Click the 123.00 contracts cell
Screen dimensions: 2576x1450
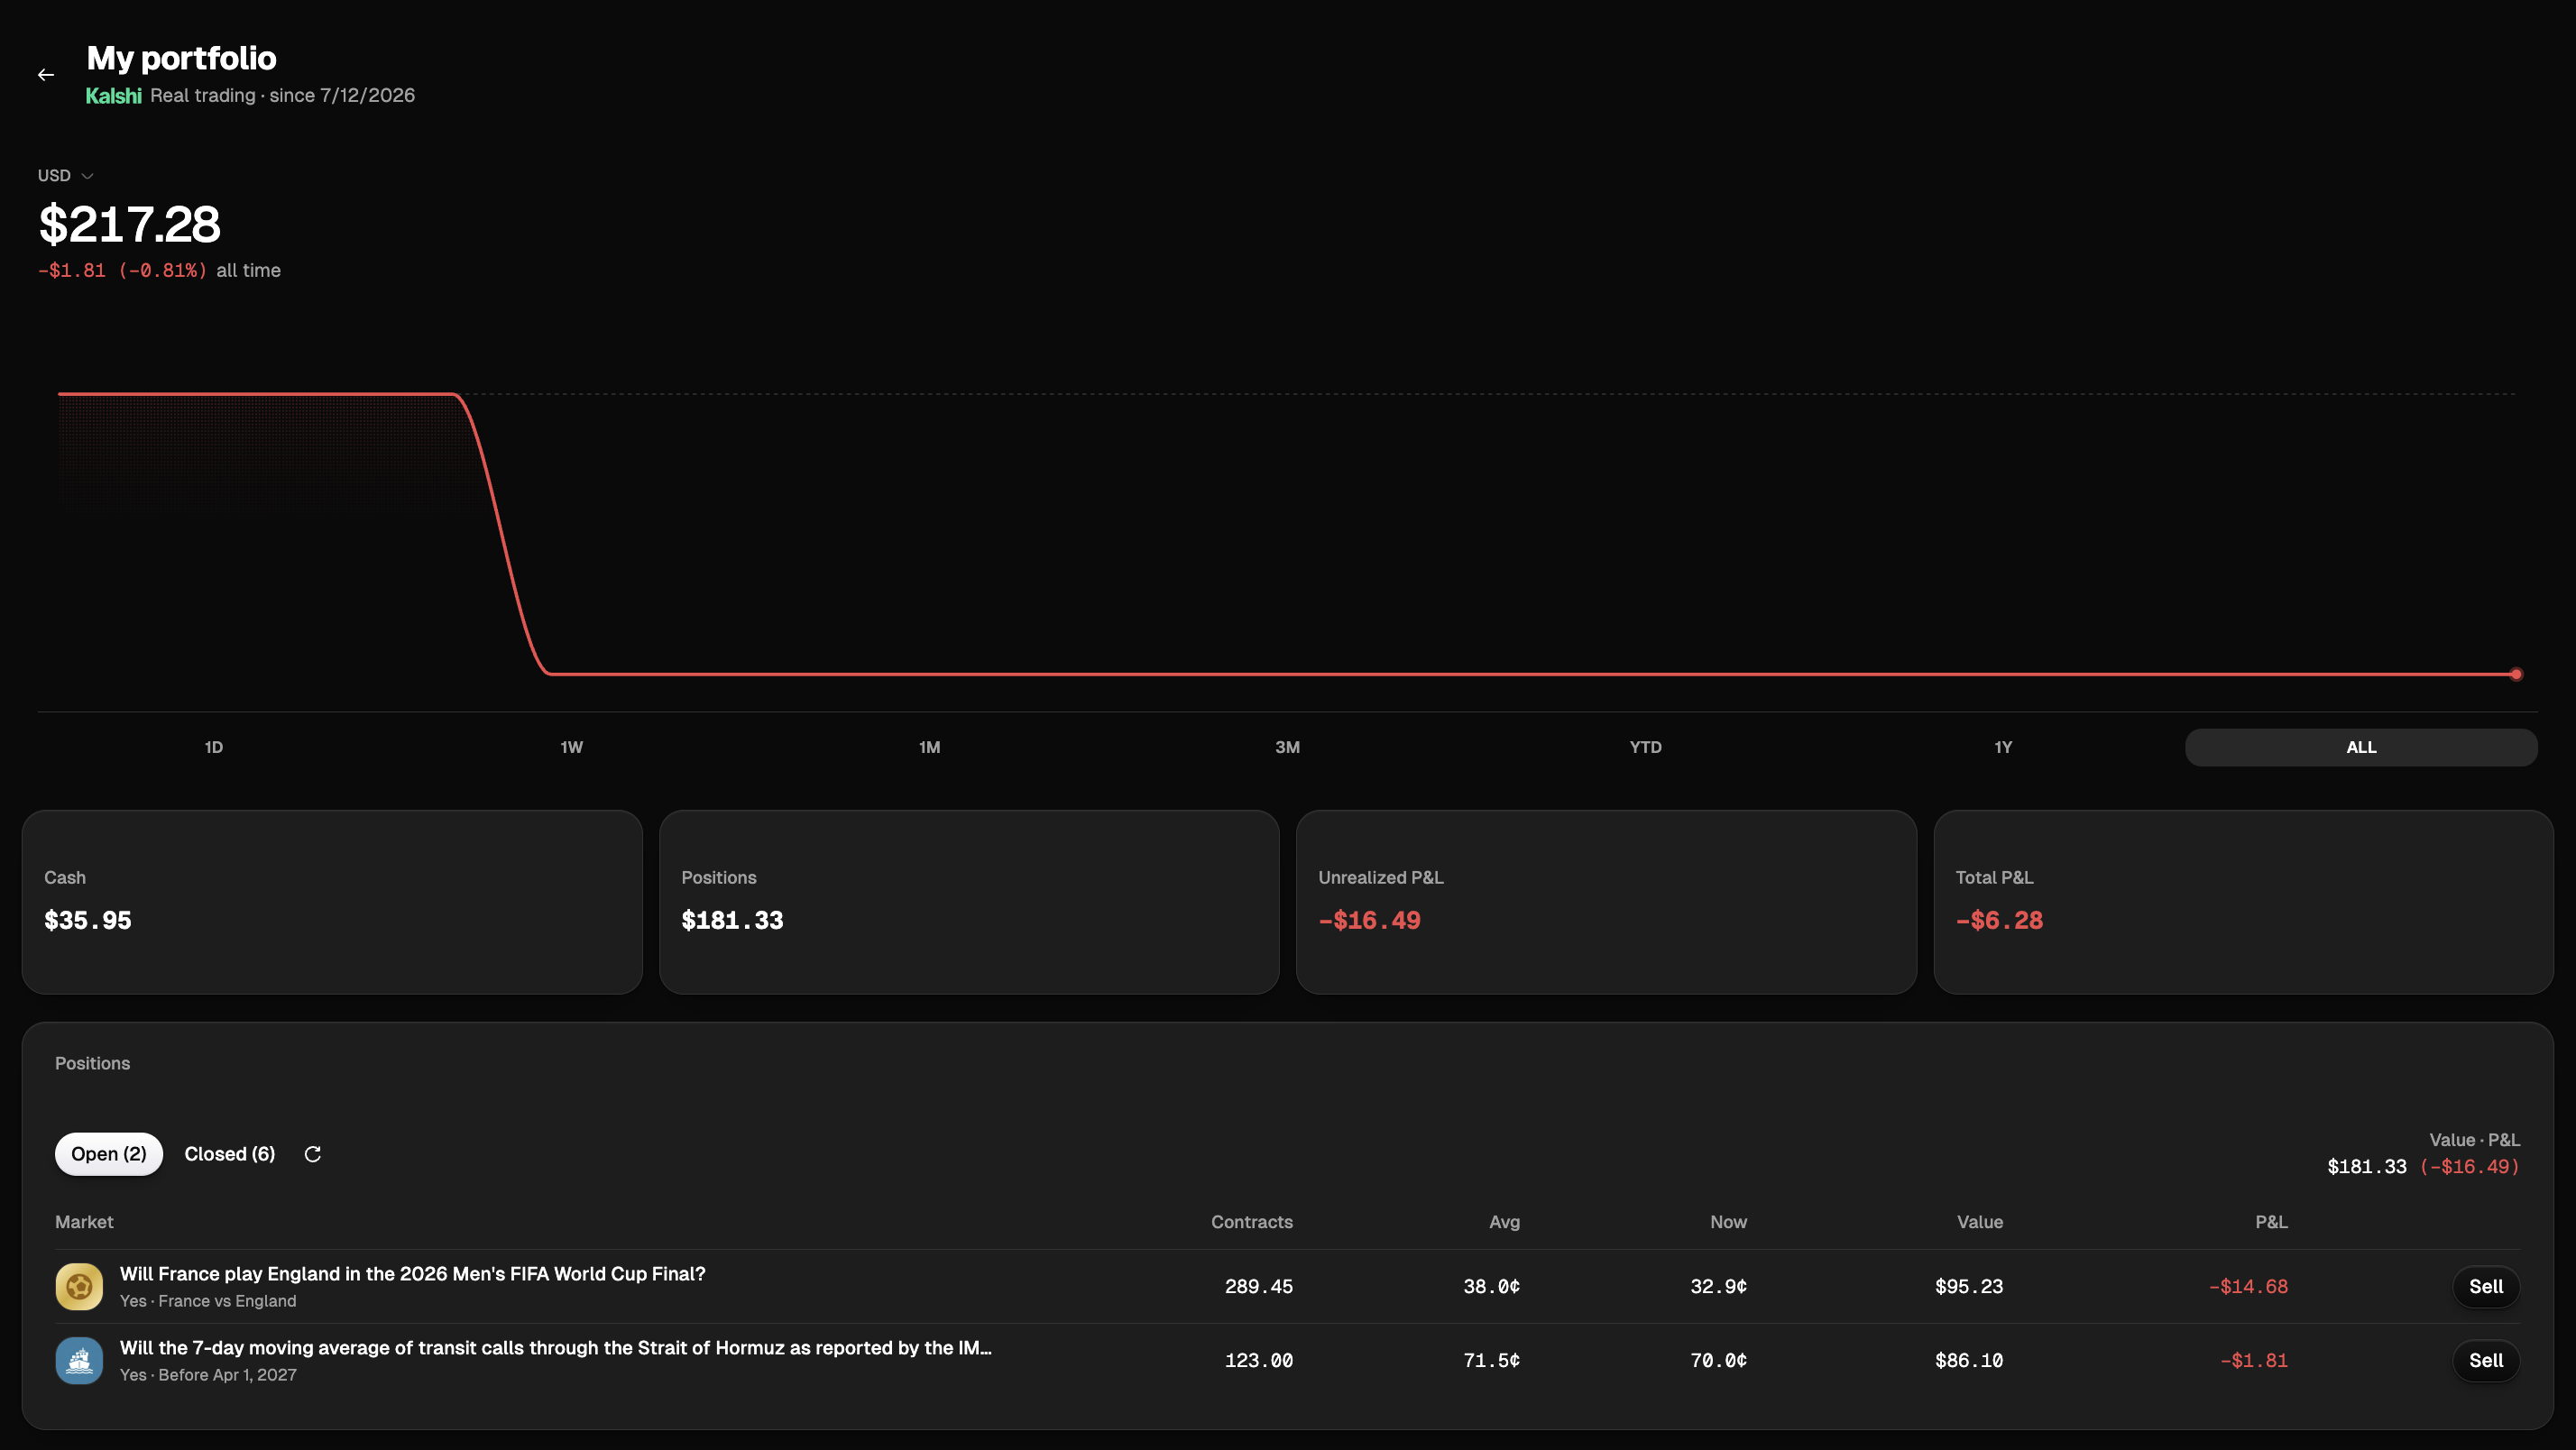click(1259, 1361)
